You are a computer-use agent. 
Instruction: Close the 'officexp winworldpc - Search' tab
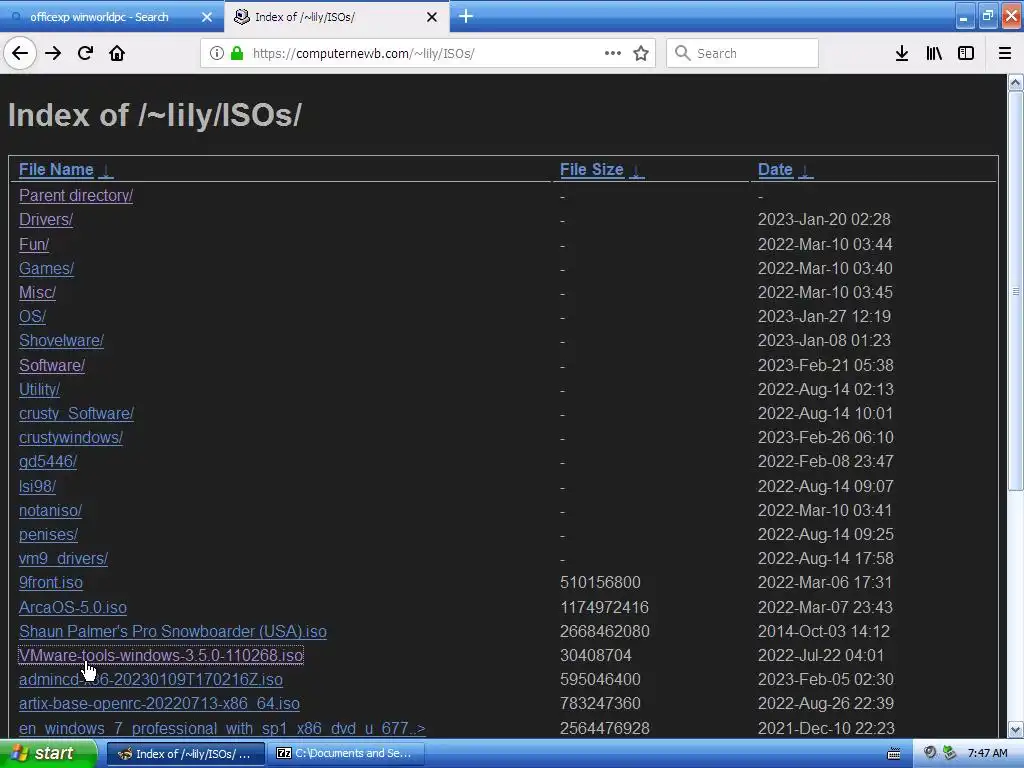point(207,17)
